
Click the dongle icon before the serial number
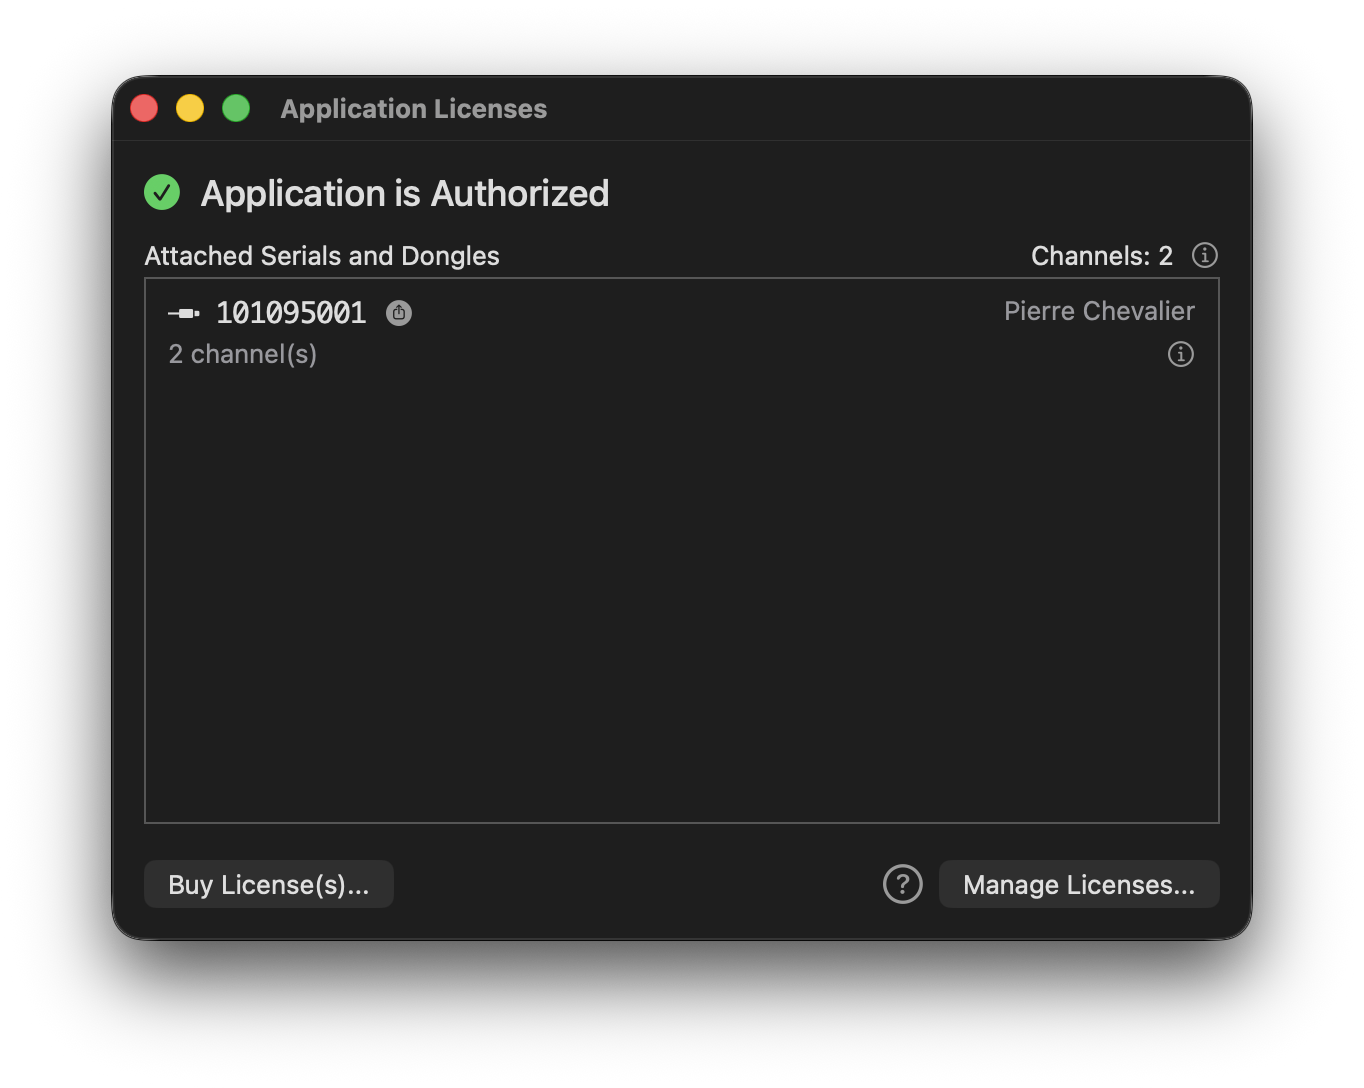click(x=184, y=314)
